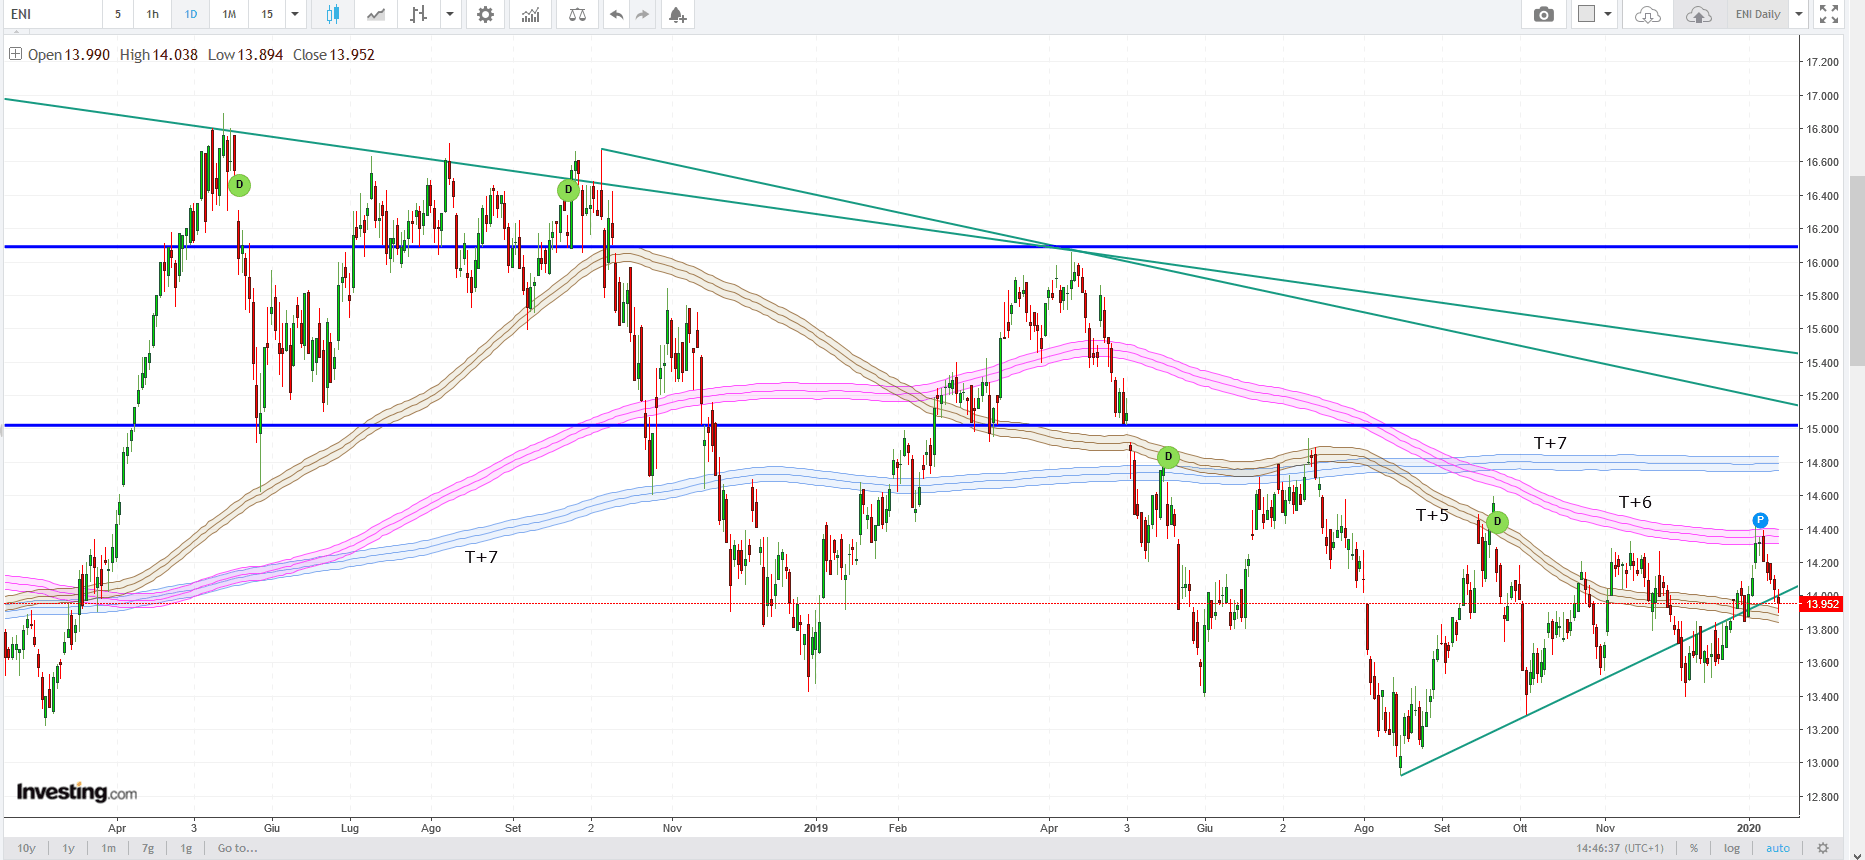The height and width of the screenshot is (860, 1865).
Task: Toggle auto scale
Action: tap(1778, 848)
